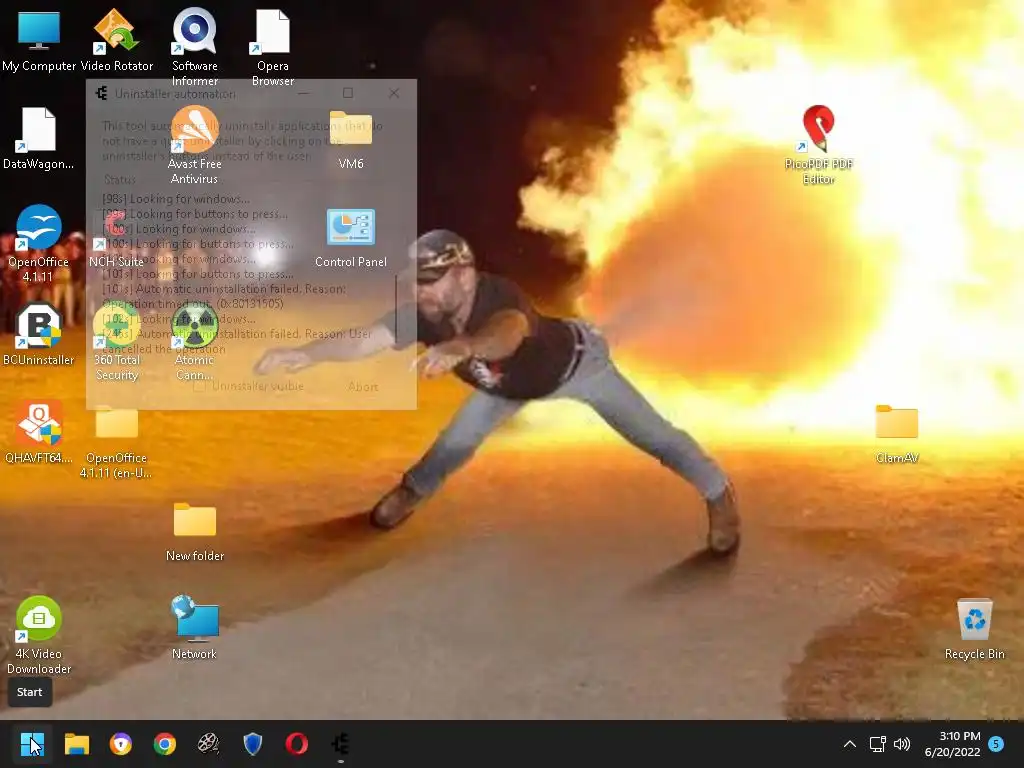This screenshot has height=768, width=1024.
Task: Open the PicoPDF PDF Editor shortcut
Action: (x=819, y=146)
